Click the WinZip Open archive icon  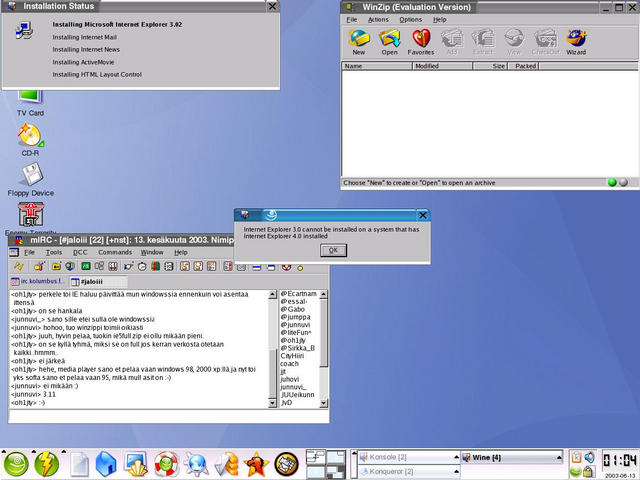coord(389,38)
